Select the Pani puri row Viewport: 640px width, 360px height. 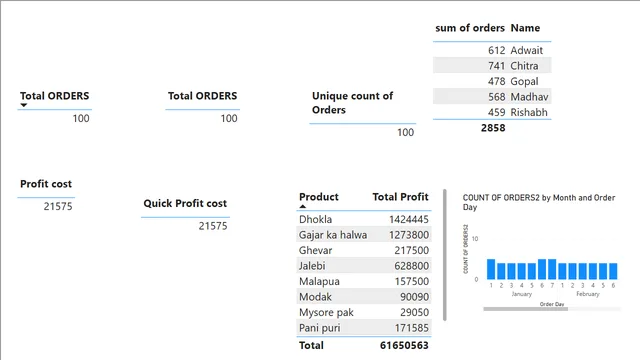point(364,328)
